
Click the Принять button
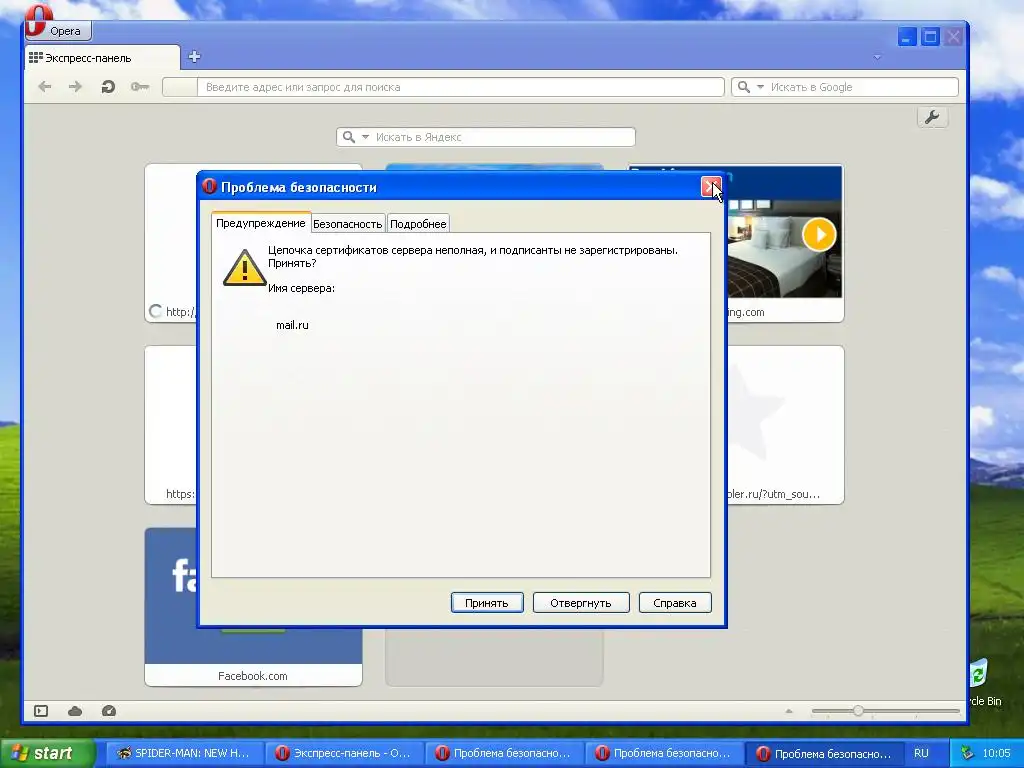pyautogui.click(x=487, y=603)
